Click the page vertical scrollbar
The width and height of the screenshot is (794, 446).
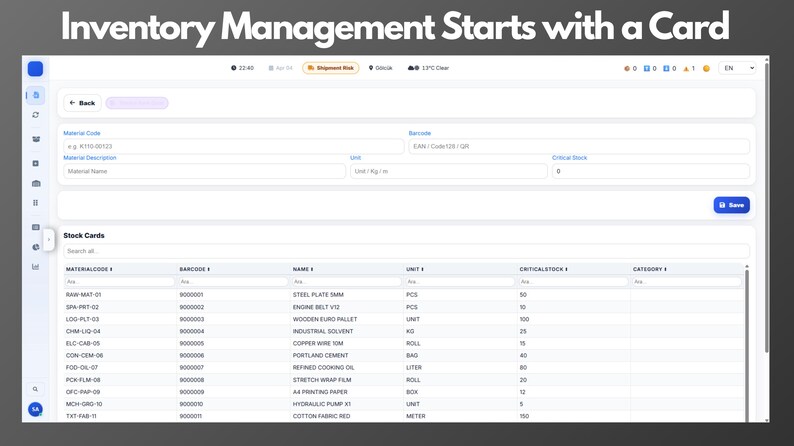[767, 208]
